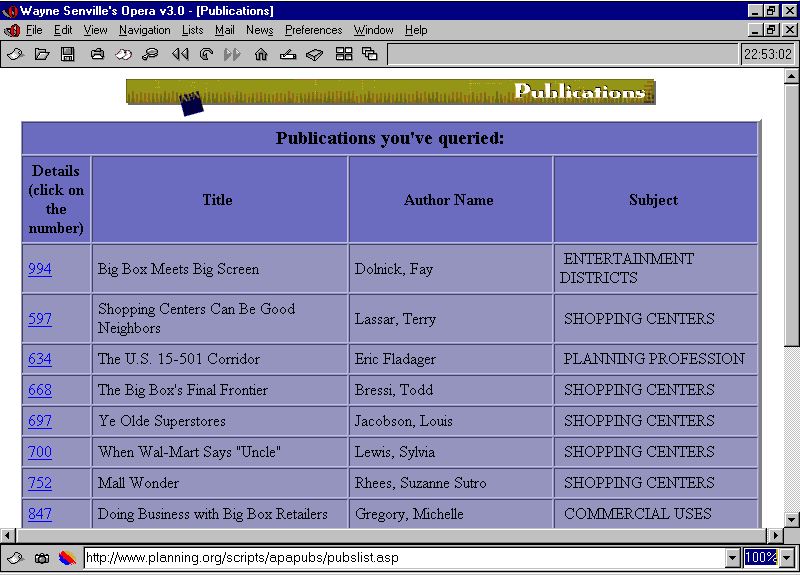Open publication detail link 697
800x575 pixels.
(x=40, y=421)
